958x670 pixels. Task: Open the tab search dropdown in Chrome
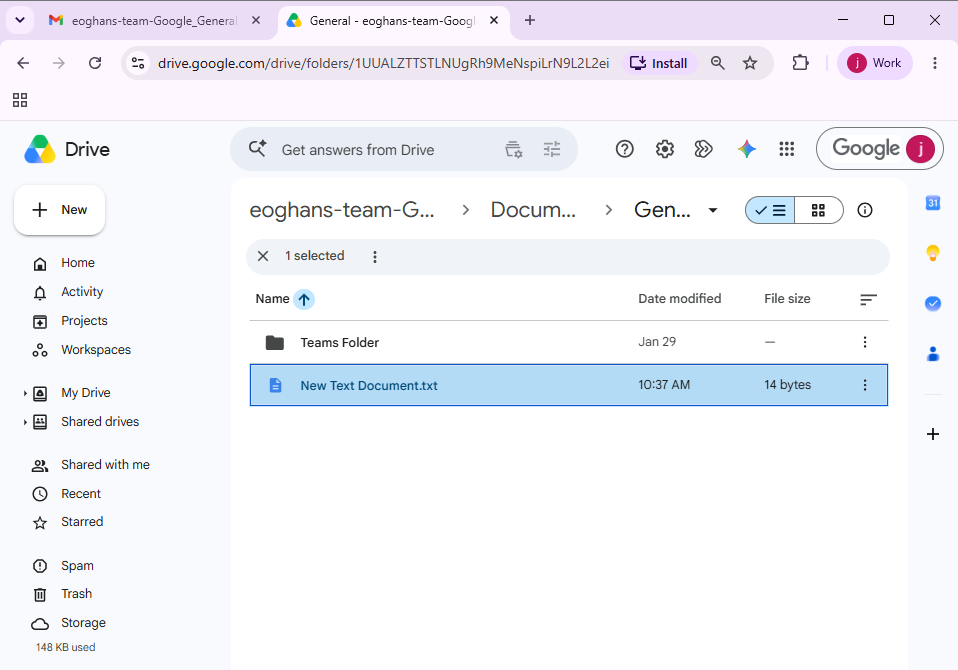[x=20, y=20]
